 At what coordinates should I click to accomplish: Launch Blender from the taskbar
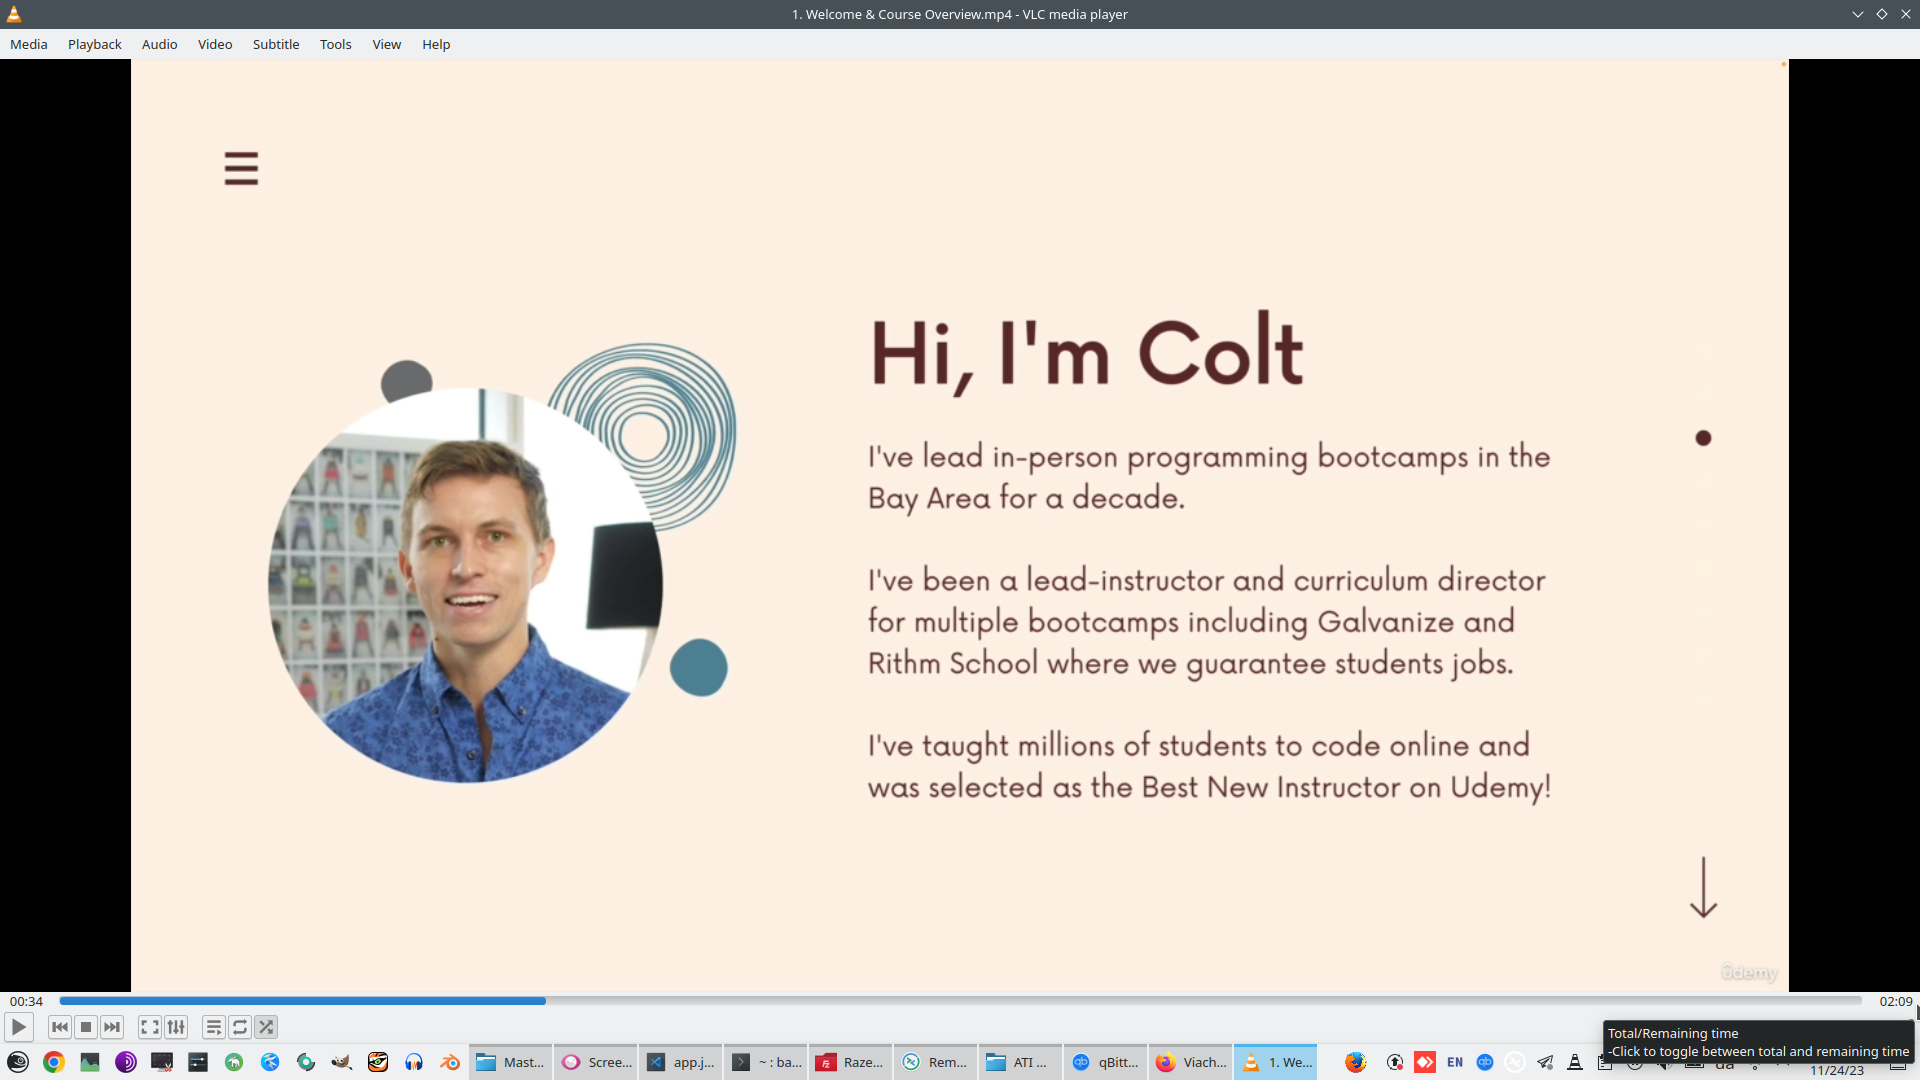pos(450,1062)
